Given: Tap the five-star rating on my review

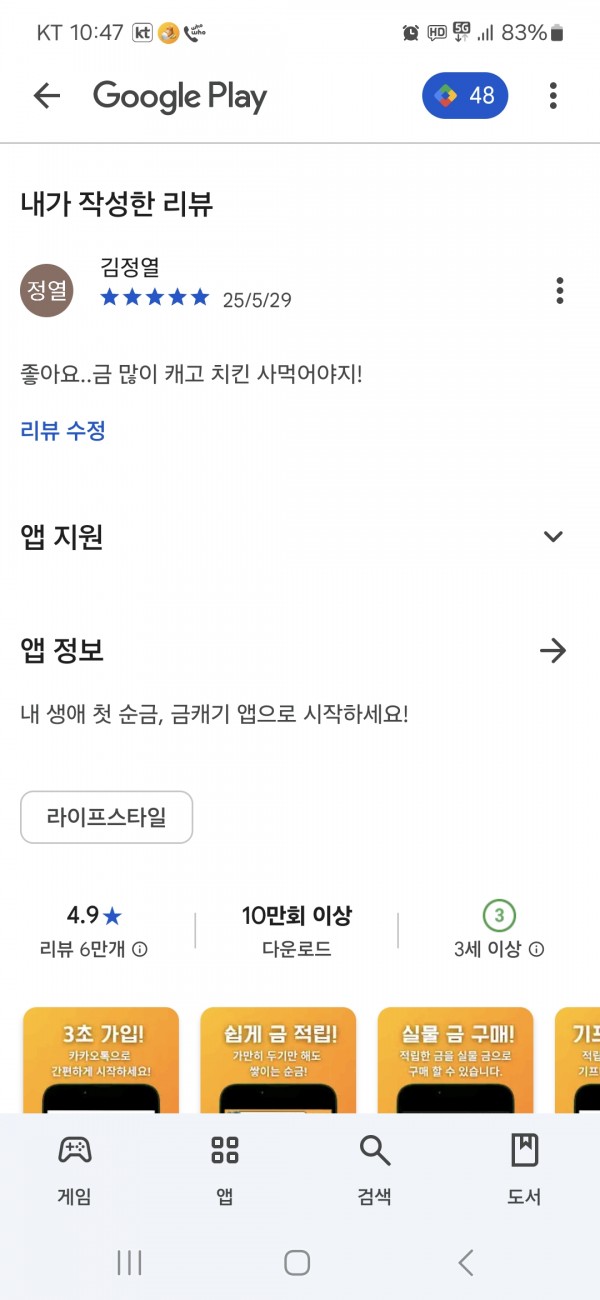Looking at the screenshot, I should click(x=155, y=298).
